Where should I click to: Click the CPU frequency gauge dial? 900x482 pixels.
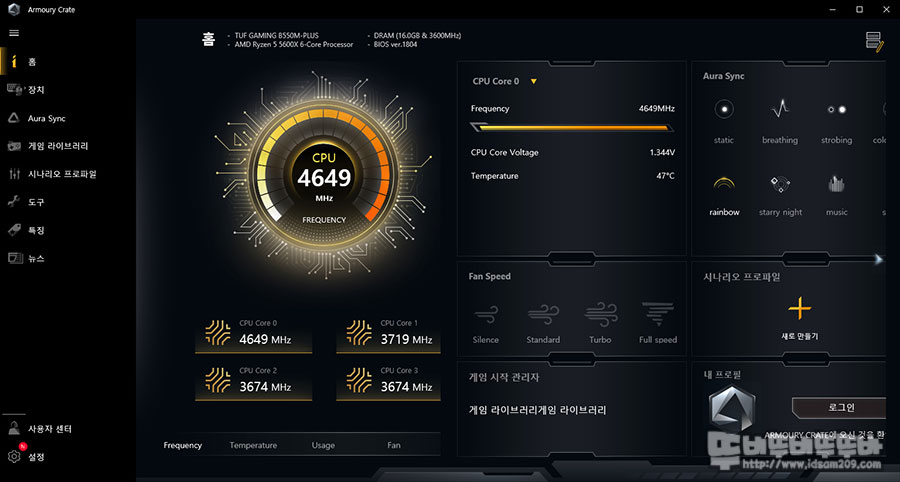[x=324, y=174]
